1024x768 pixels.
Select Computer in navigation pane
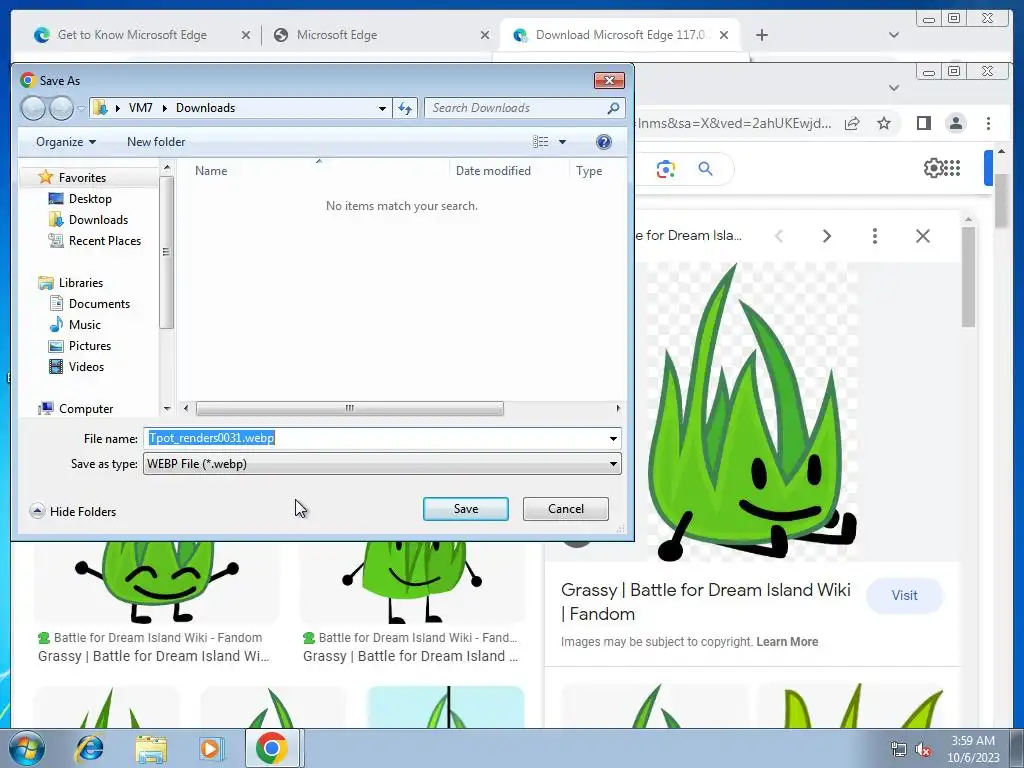pyautogui.click(x=86, y=409)
